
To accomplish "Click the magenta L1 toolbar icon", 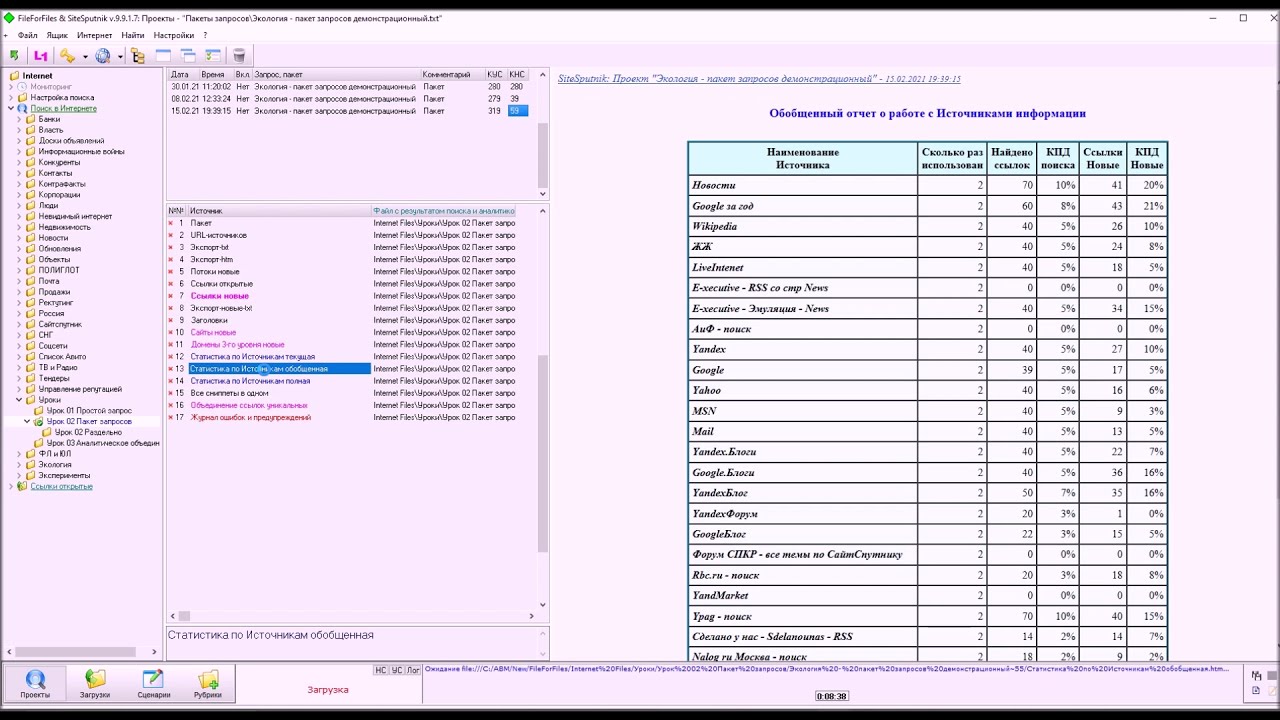I will (41, 56).
